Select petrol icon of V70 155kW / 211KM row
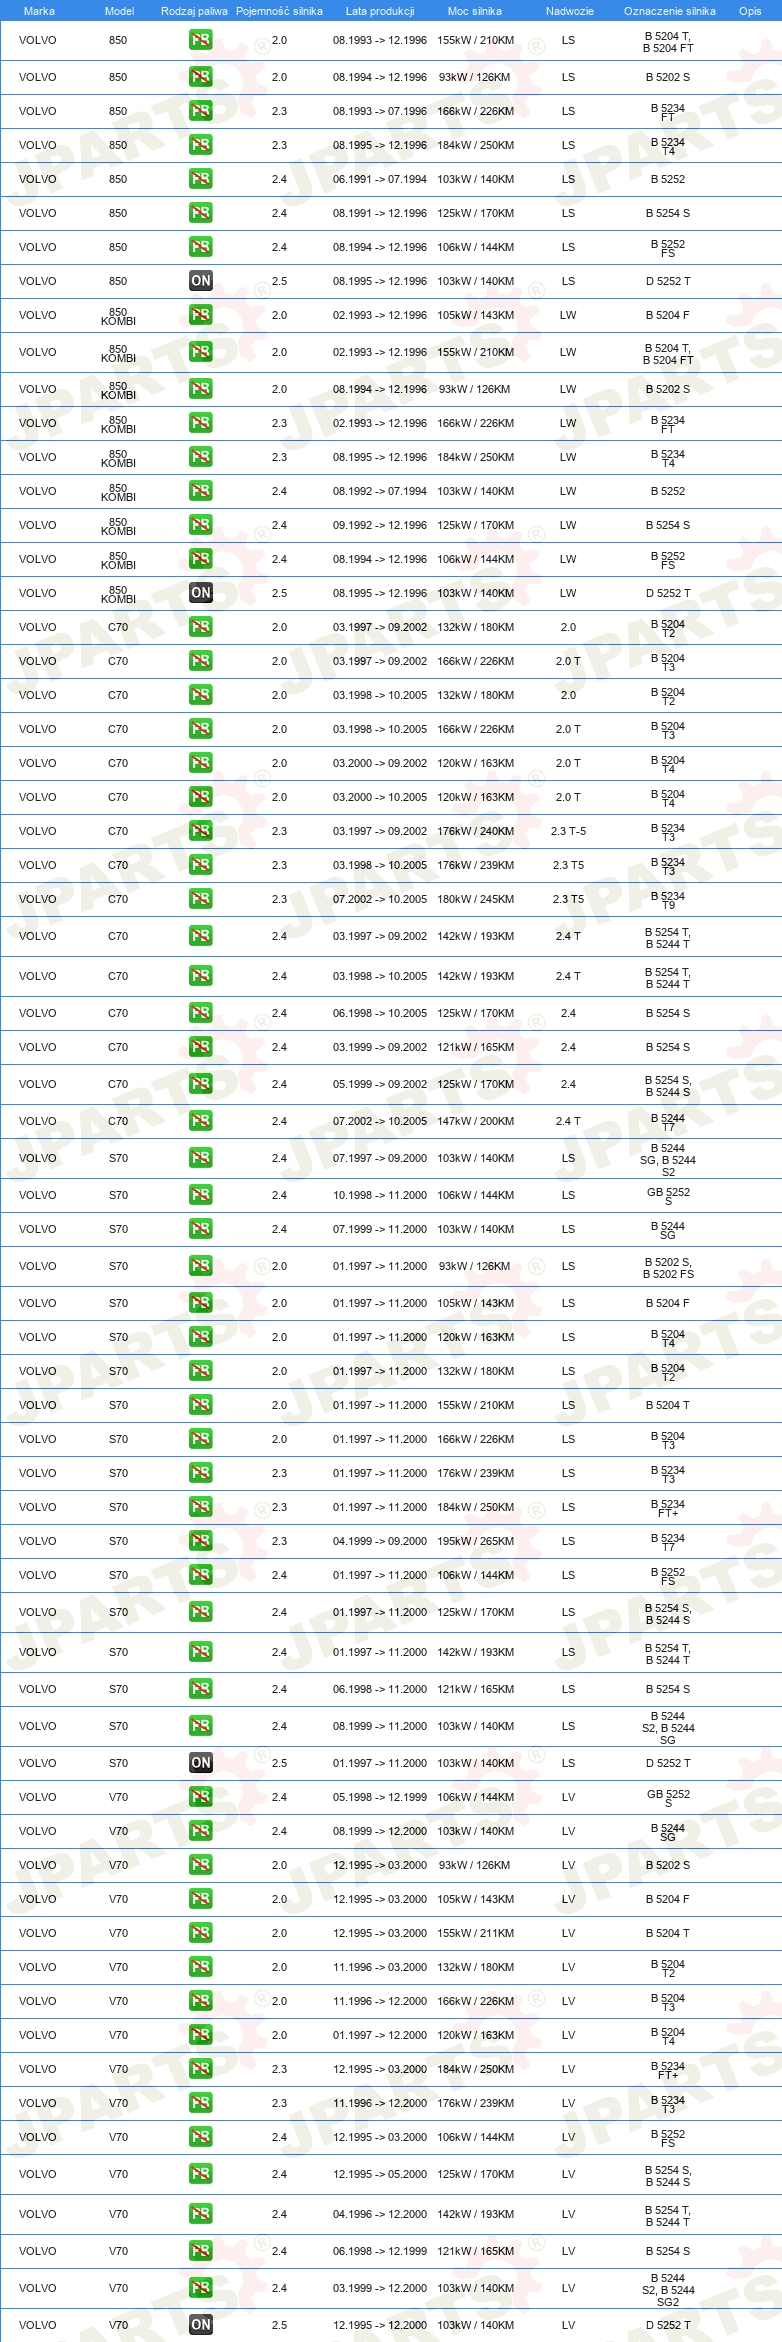The height and width of the screenshot is (2342, 782). click(201, 1933)
